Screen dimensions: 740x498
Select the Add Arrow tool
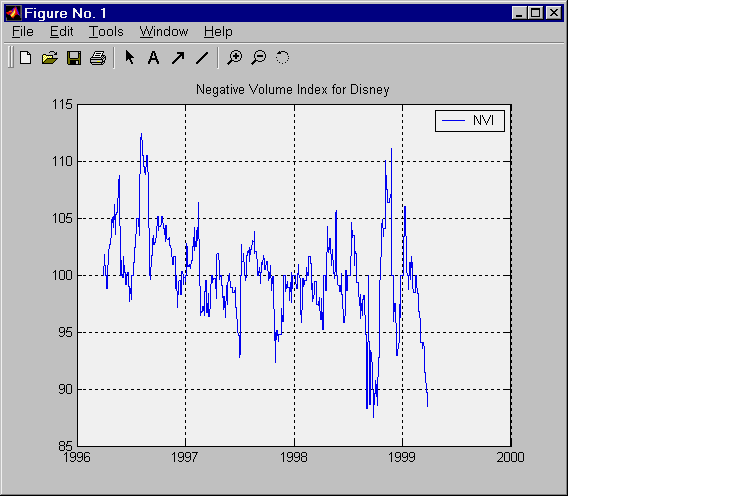[x=178, y=58]
